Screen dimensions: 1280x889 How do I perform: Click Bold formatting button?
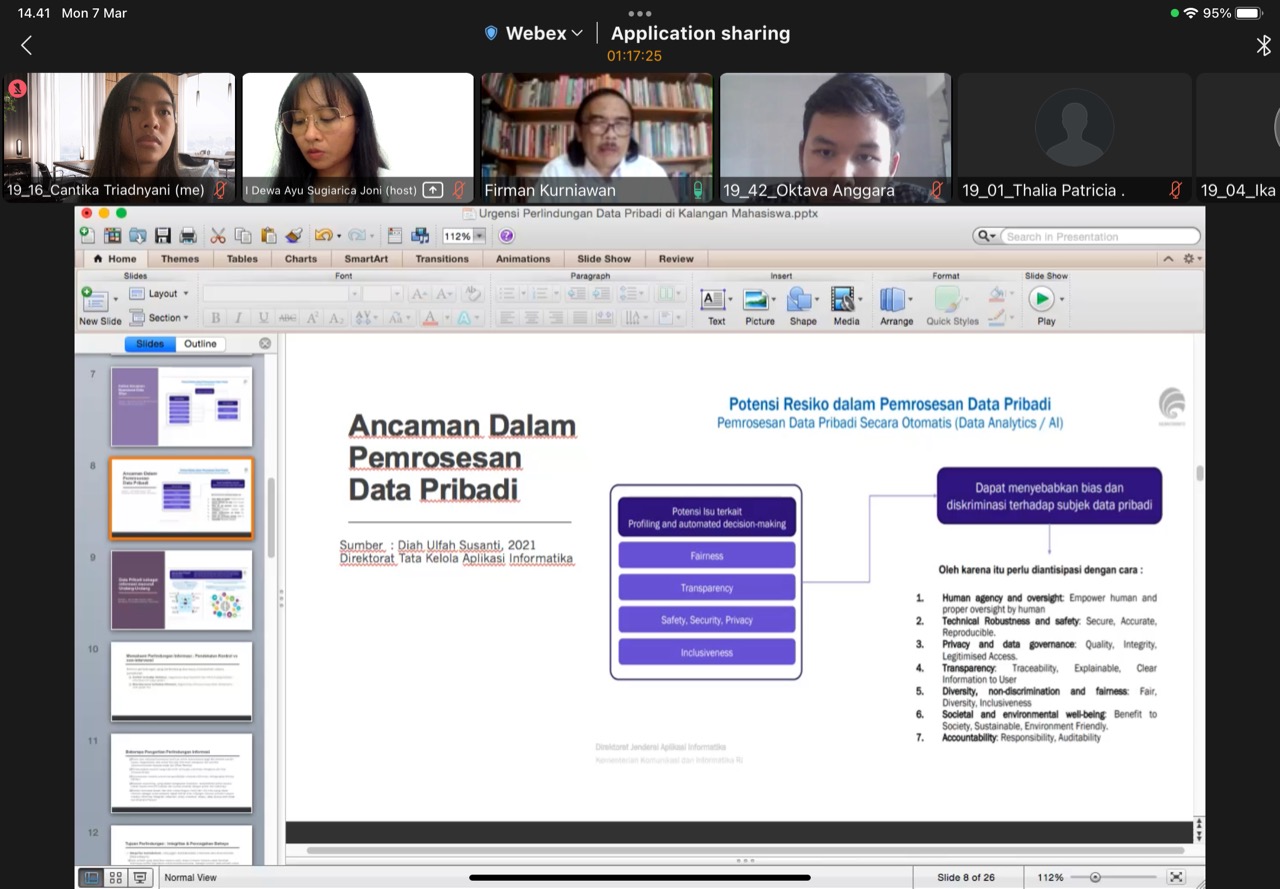click(x=215, y=318)
